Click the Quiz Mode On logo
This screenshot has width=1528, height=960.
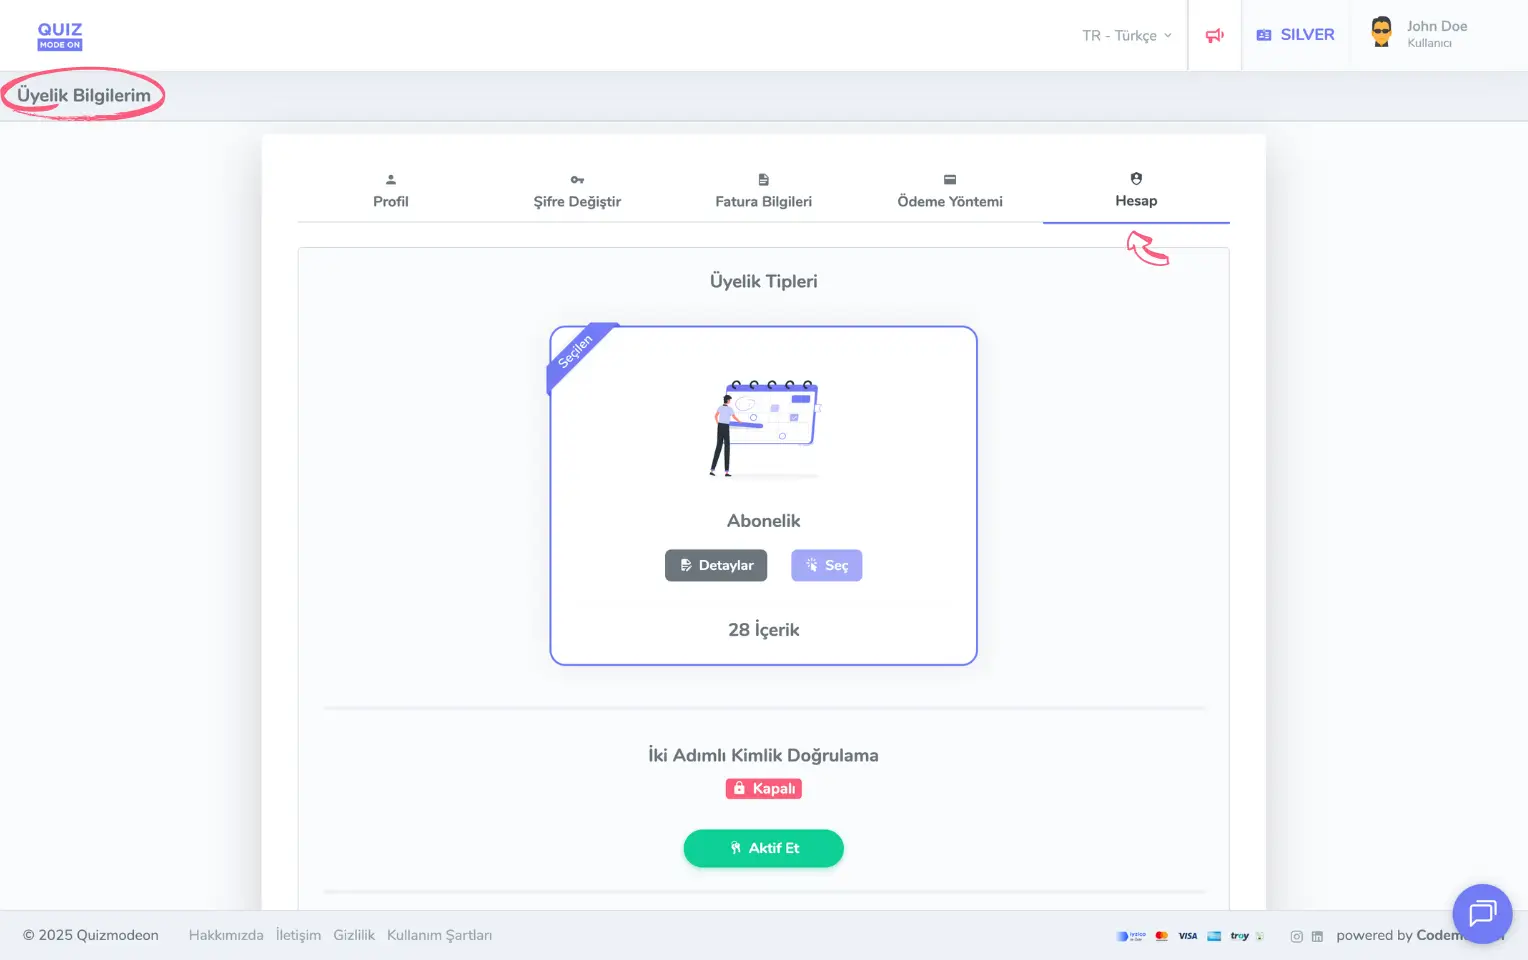60,36
